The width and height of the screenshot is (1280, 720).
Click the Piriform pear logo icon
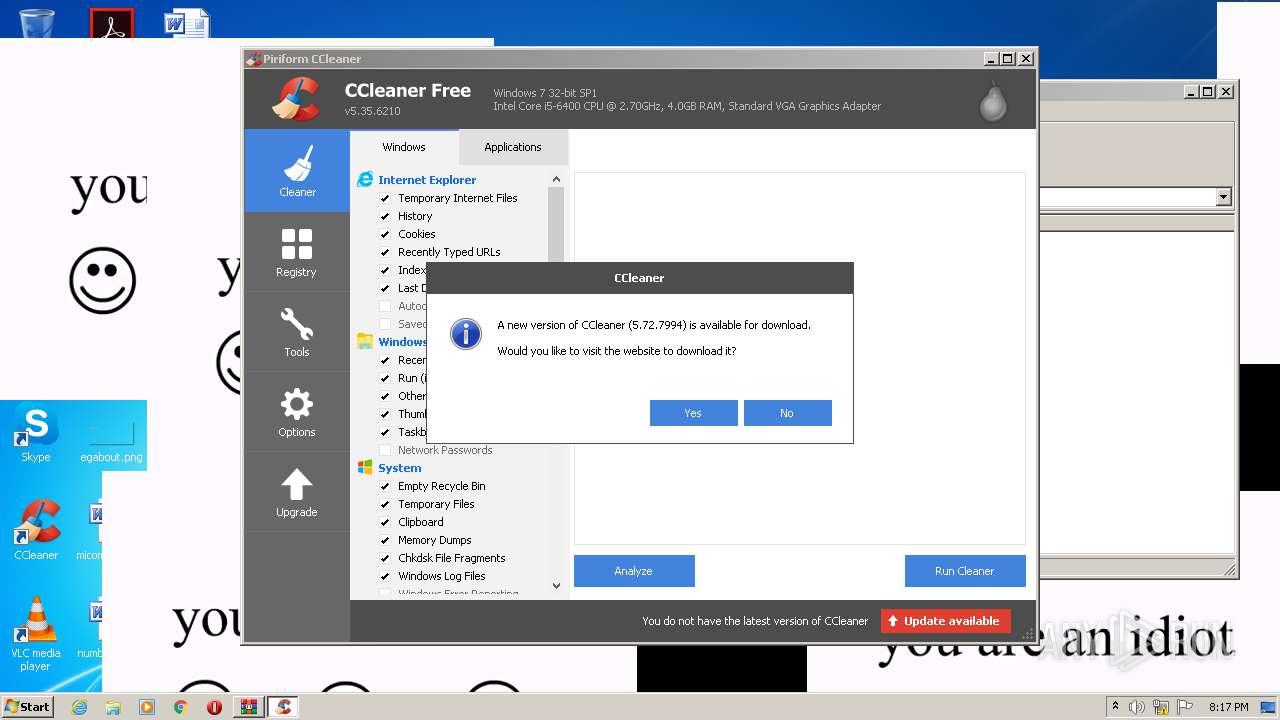pyautogui.click(x=993, y=100)
